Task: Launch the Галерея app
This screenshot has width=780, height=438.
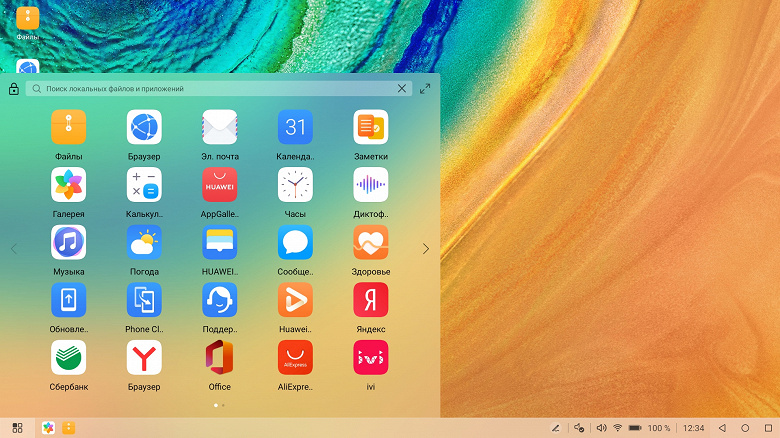Action: point(69,185)
